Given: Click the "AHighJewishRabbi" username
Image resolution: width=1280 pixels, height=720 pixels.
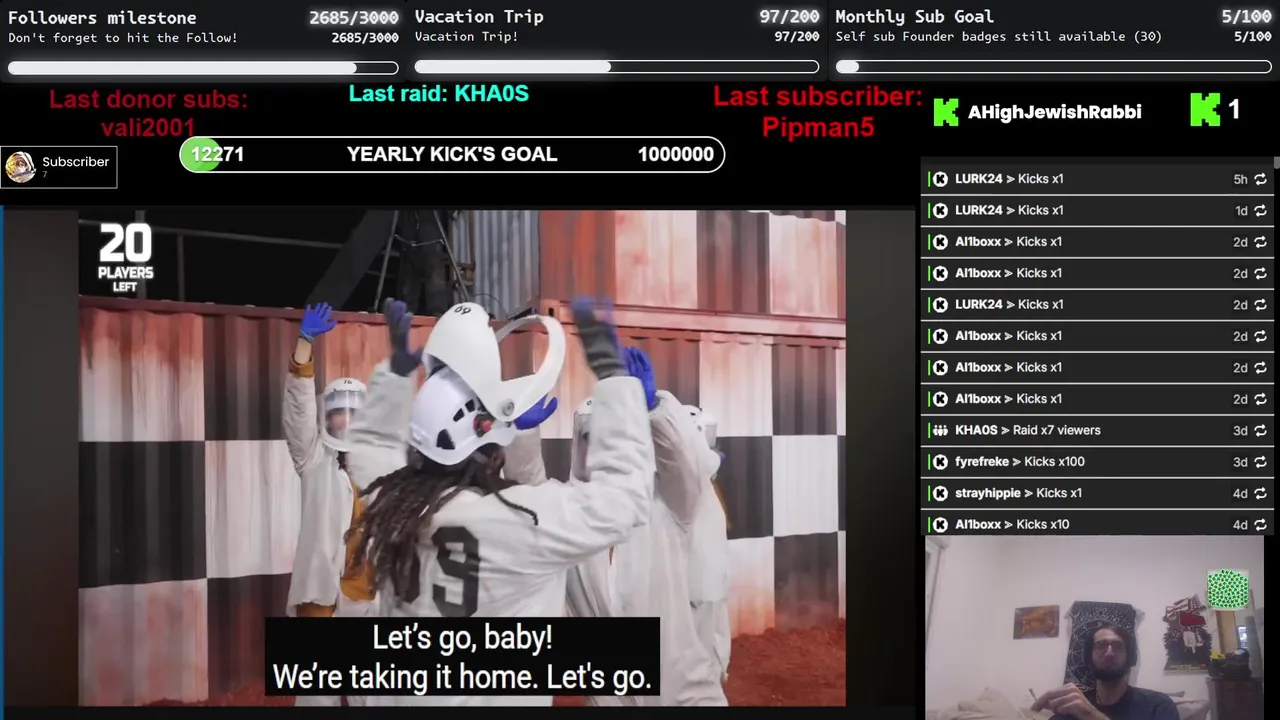Looking at the screenshot, I should pyautogui.click(x=1054, y=112).
